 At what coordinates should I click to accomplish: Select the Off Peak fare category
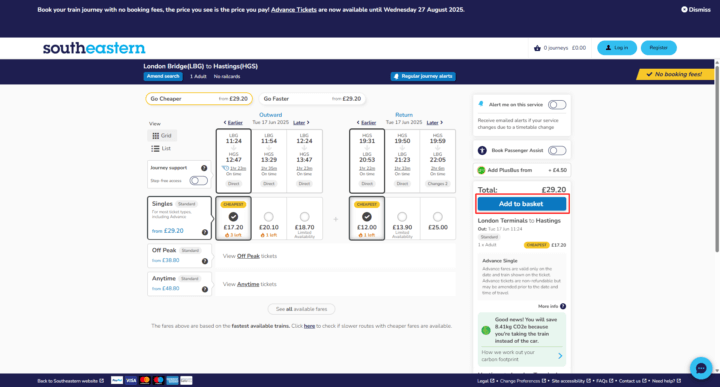coord(180,256)
